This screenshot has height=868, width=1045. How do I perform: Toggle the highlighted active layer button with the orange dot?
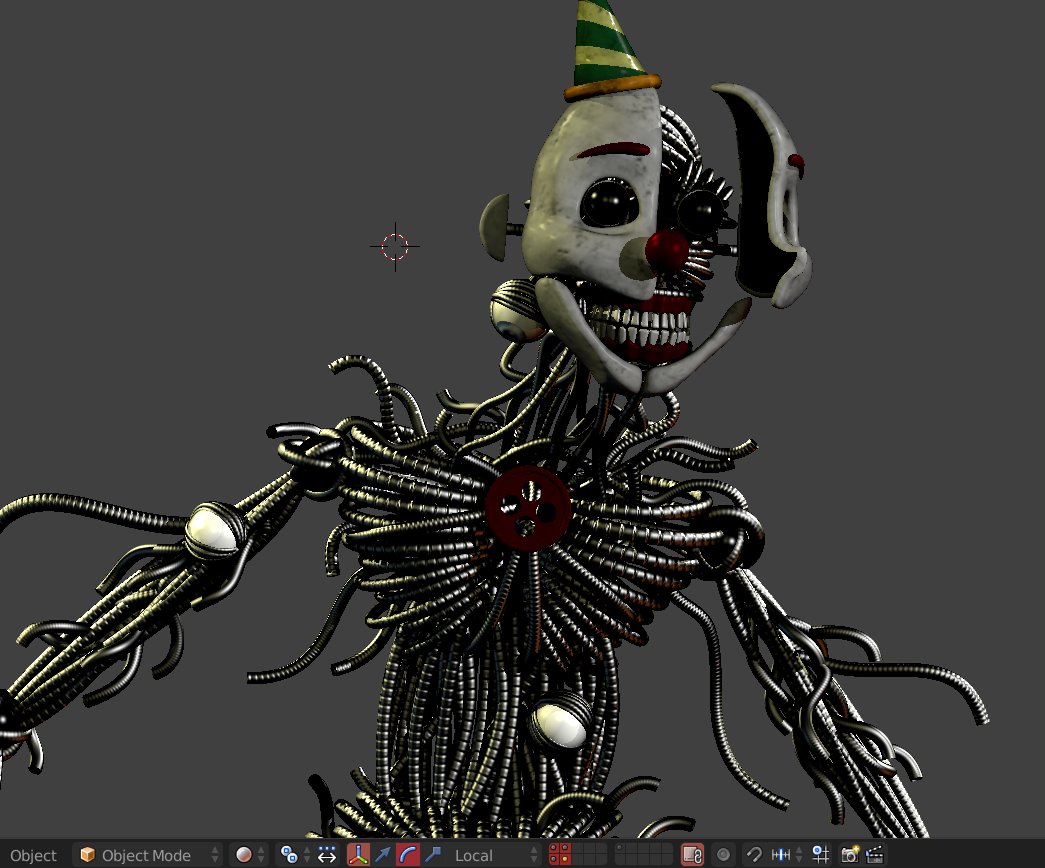tap(564, 860)
